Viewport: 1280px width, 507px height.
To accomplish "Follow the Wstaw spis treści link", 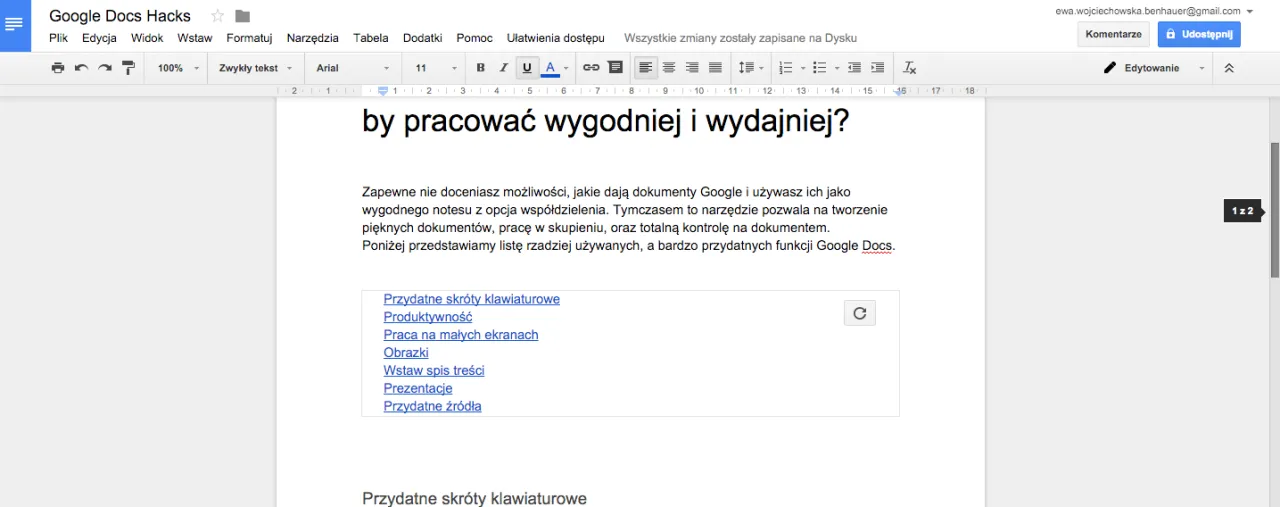I will 434,371.
